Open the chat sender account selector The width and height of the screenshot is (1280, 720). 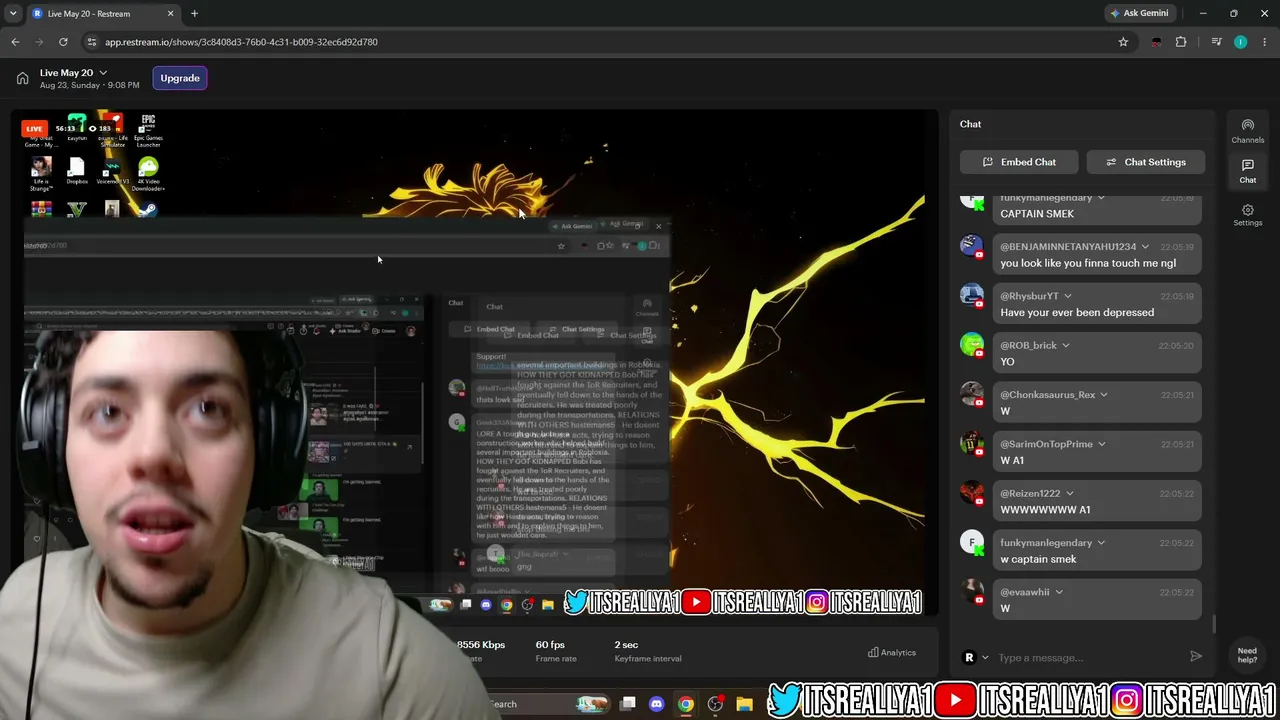point(975,657)
